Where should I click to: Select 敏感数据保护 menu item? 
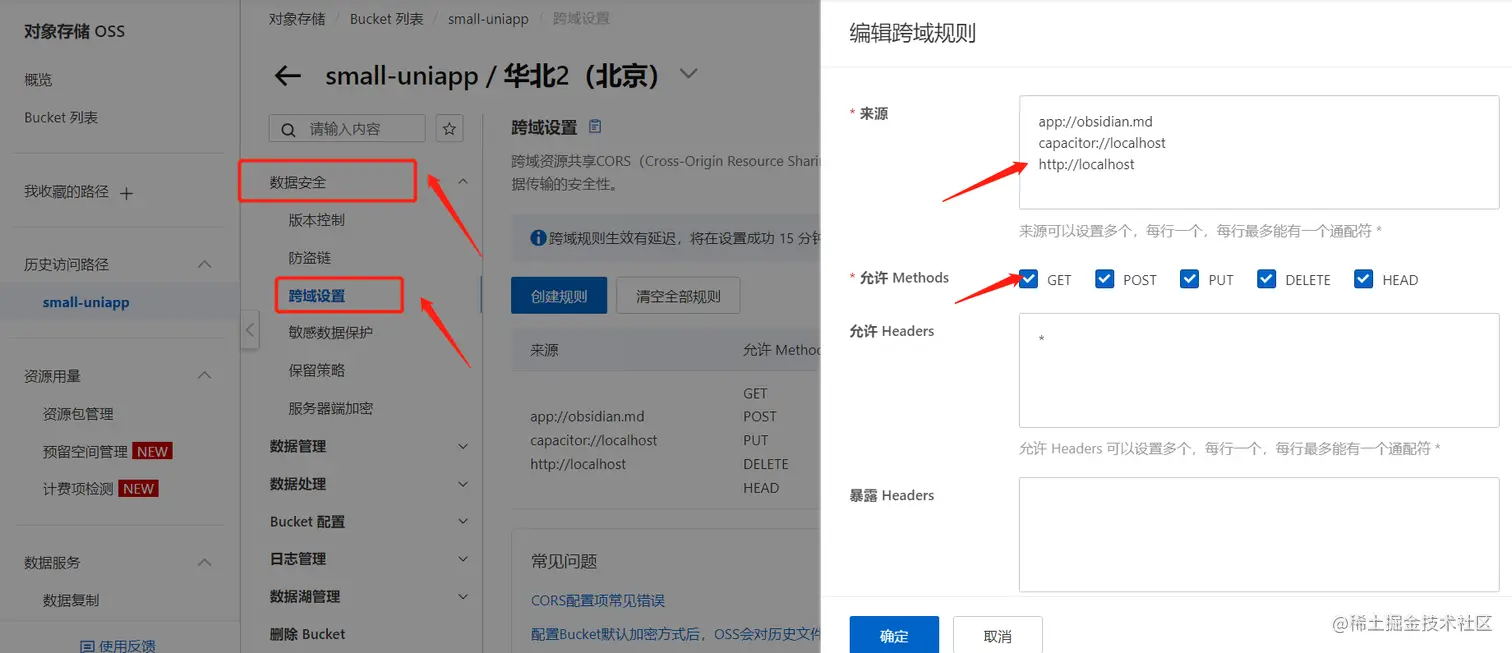click(x=331, y=333)
